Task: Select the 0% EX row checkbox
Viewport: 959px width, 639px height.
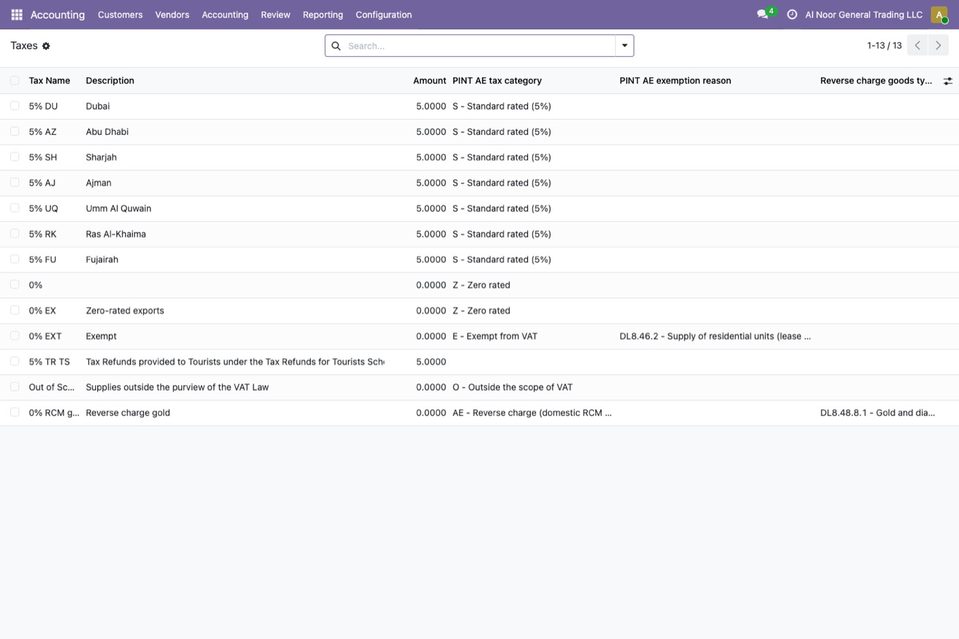Action: click(x=15, y=311)
